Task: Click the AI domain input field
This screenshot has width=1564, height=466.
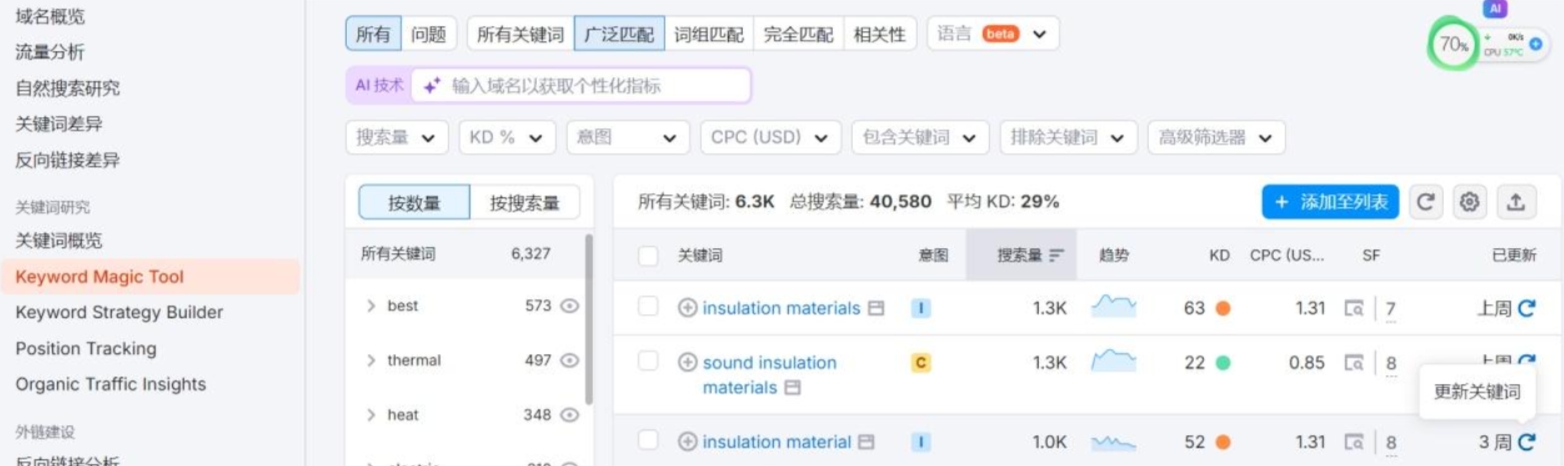Action: 581,86
